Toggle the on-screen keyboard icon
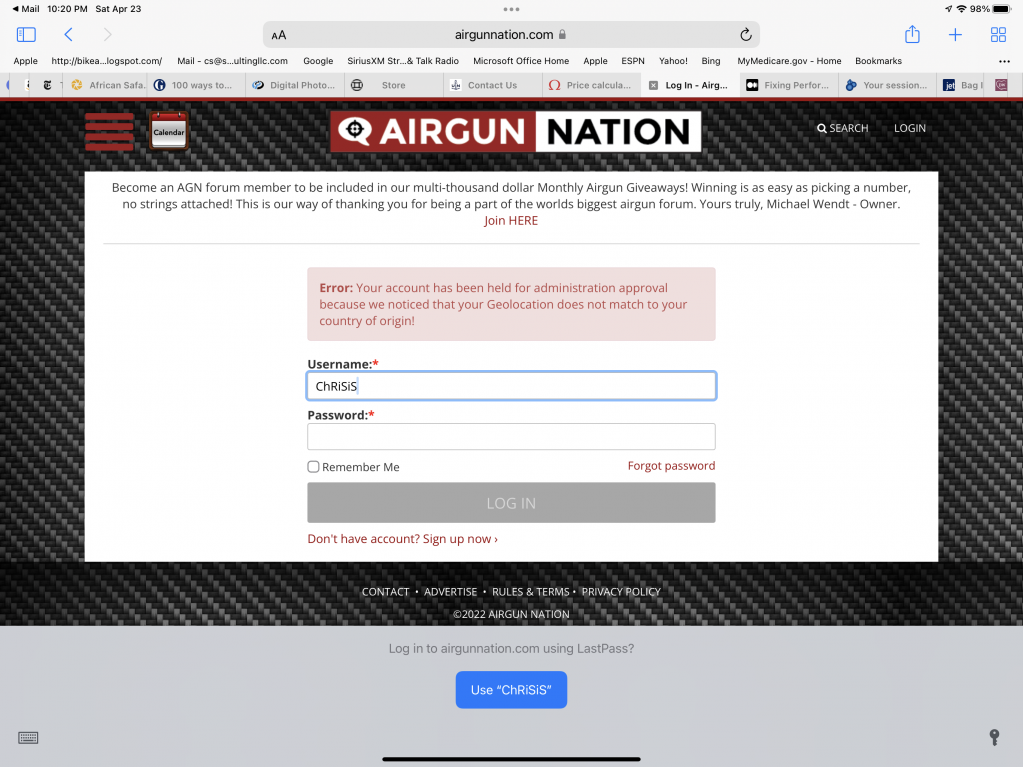Viewport: 1023px width, 767px height. click(x=28, y=738)
